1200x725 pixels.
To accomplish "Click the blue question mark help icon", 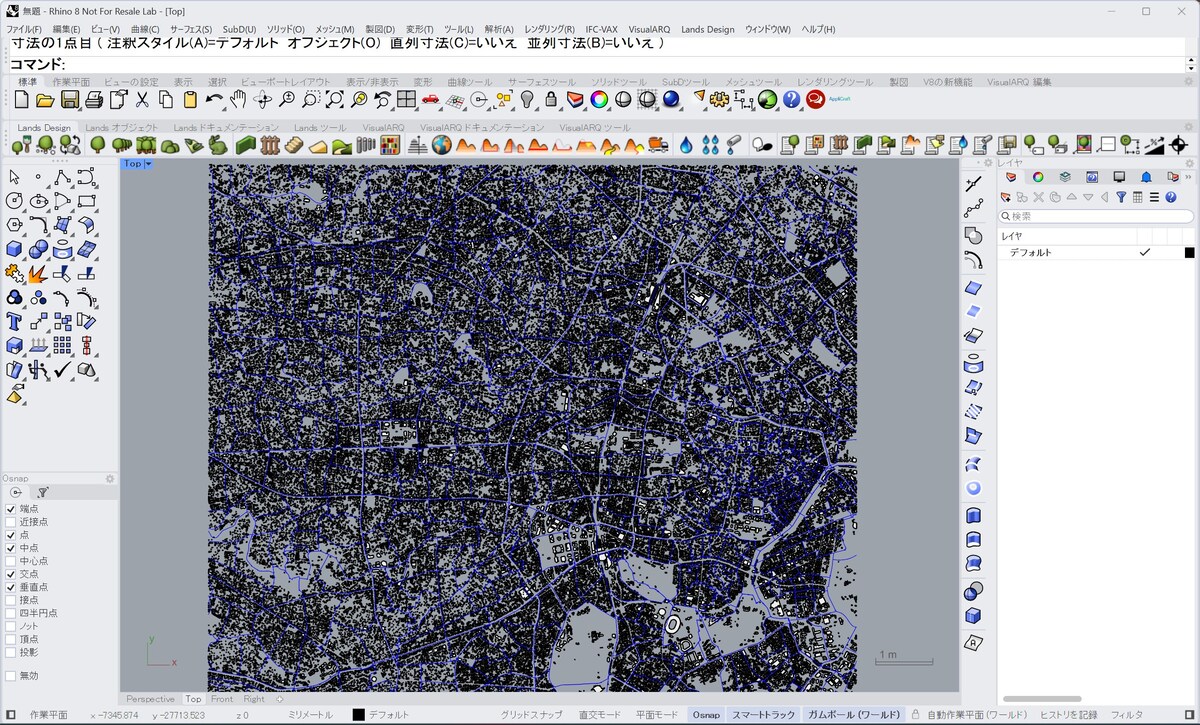I will [792, 99].
